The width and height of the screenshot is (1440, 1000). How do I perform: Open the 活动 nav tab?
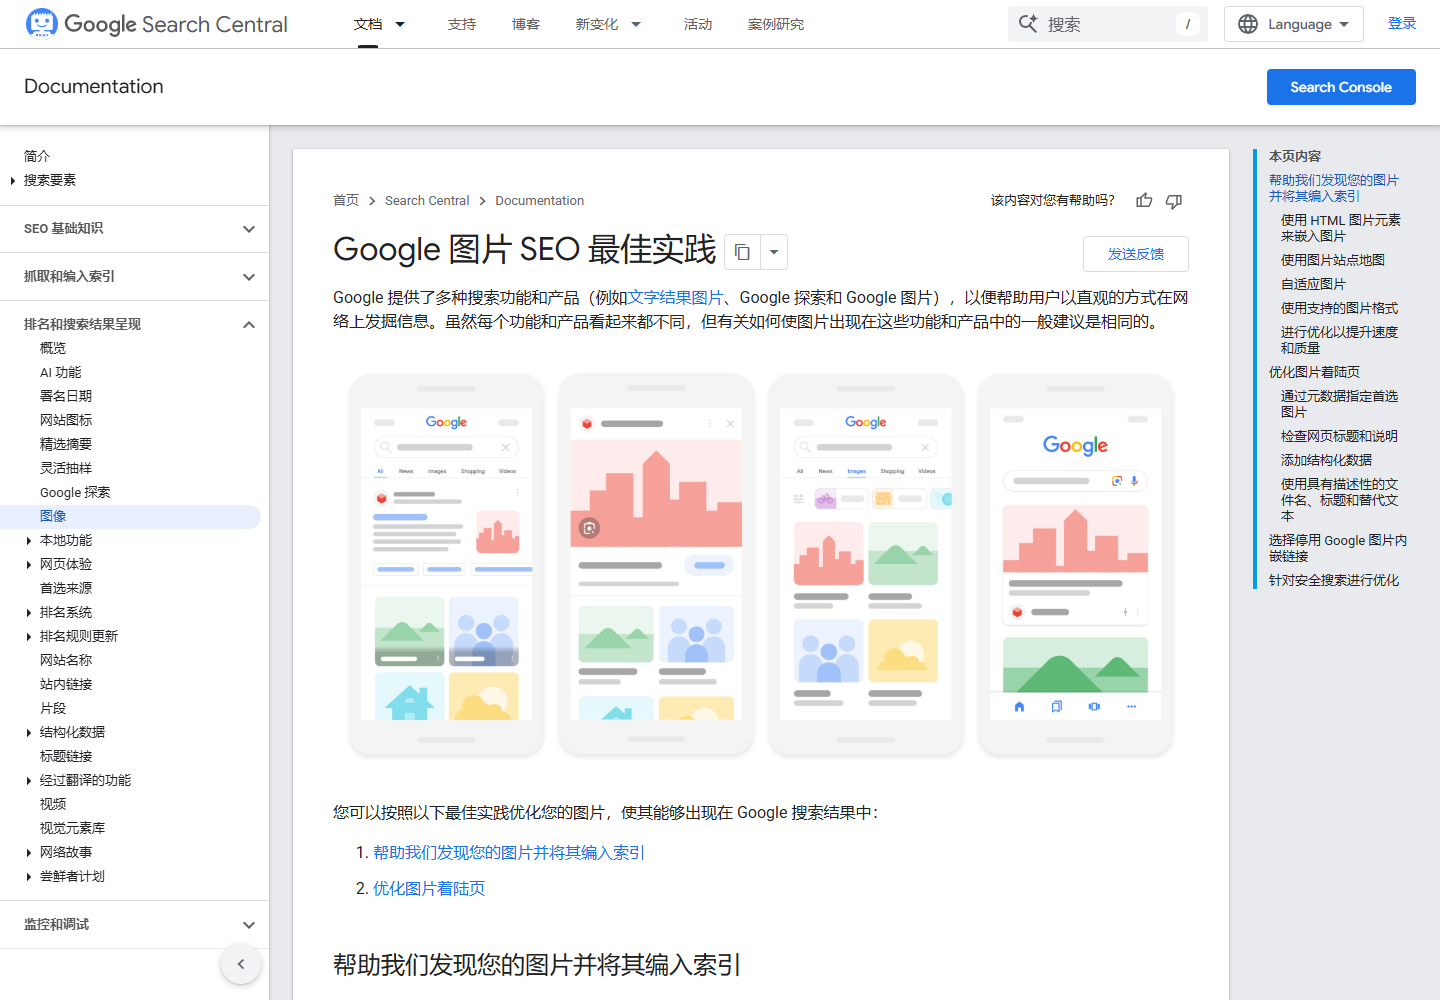698,24
